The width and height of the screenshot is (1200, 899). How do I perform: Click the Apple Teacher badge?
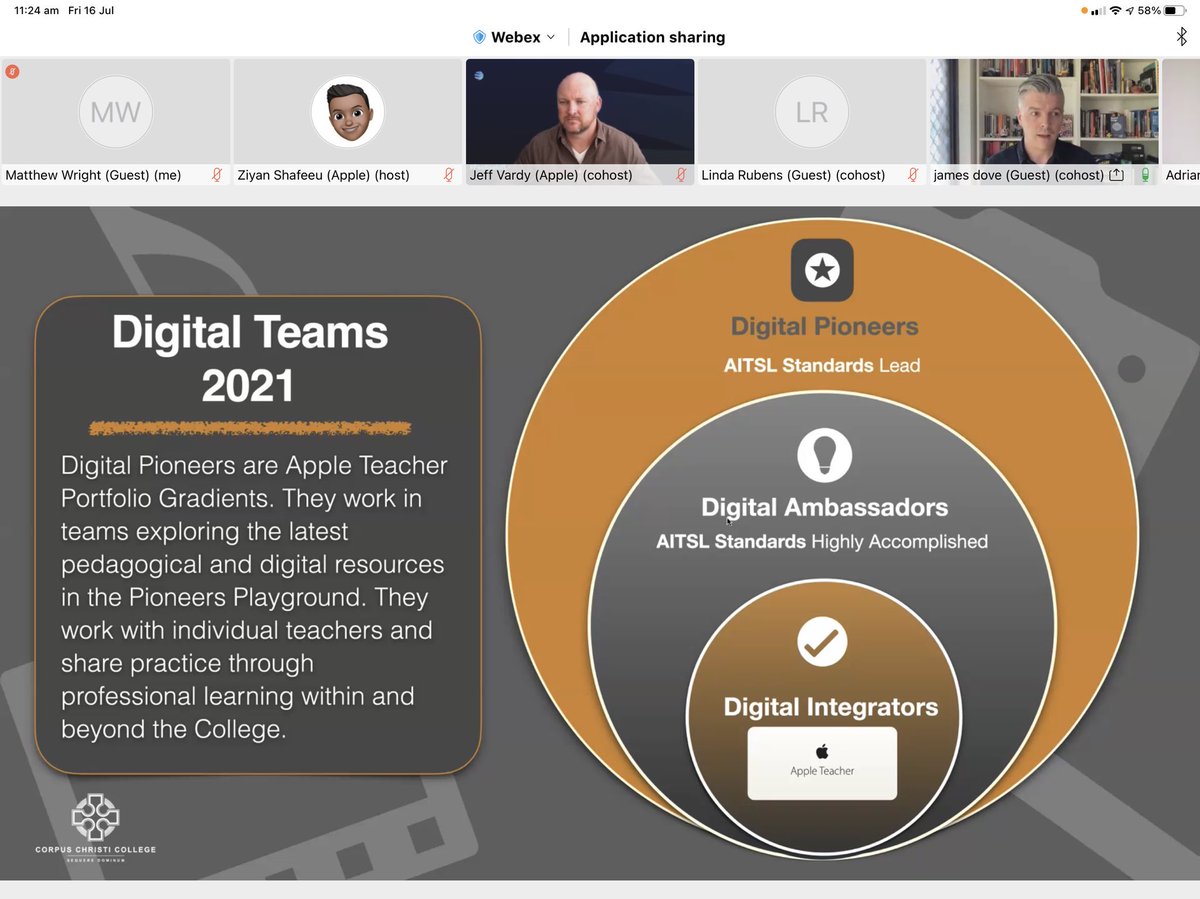pos(822,763)
